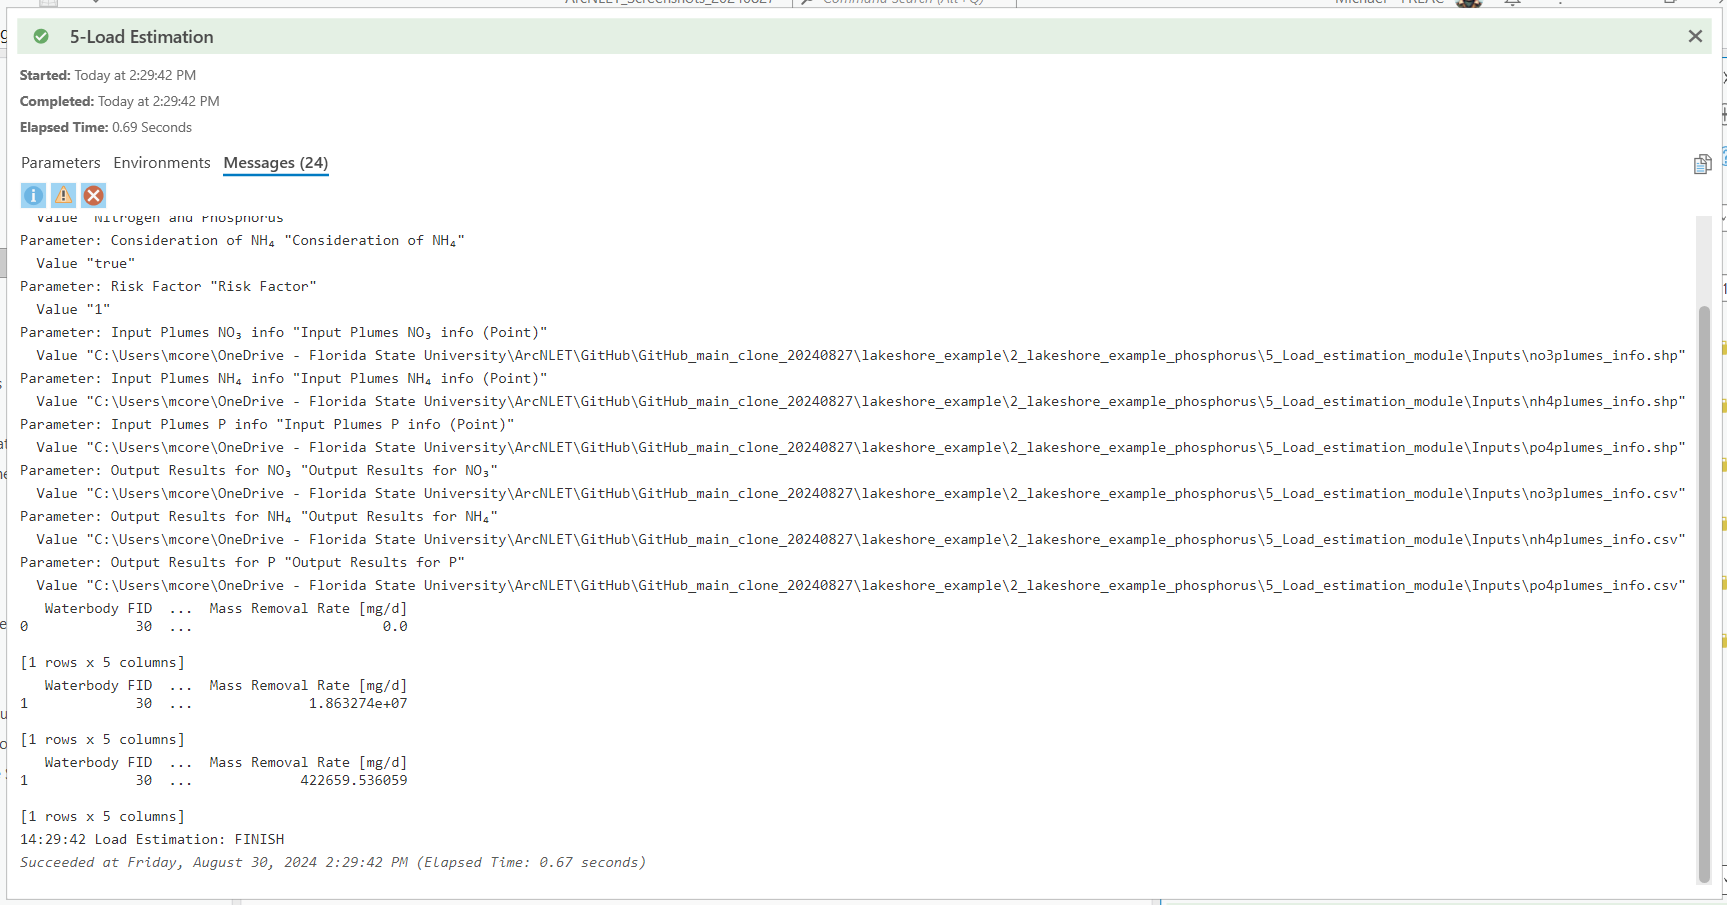This screenshot has width=1727, height=905.
Task: Click the Output Results for NO₃ parameter line
Action: 259,470
